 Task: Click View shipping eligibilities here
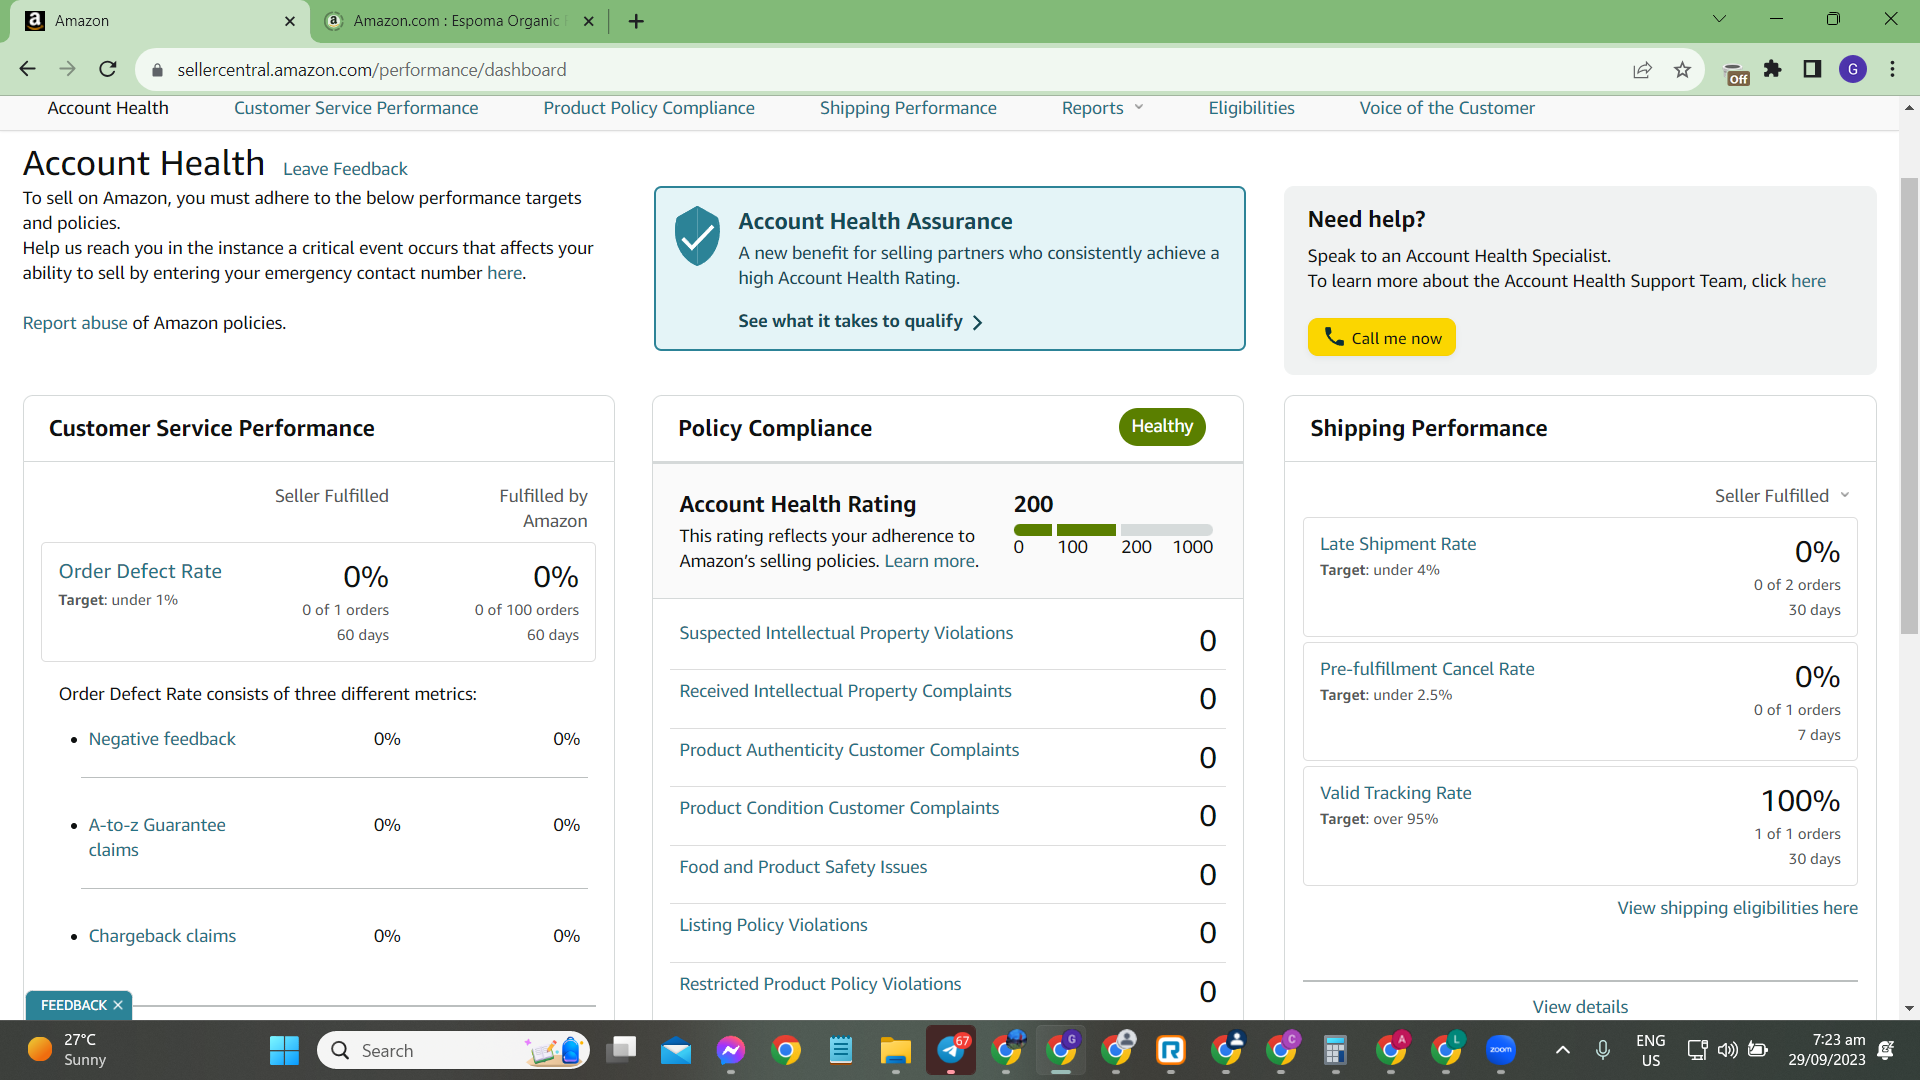pyautogui.click(x=1737, y=908)
